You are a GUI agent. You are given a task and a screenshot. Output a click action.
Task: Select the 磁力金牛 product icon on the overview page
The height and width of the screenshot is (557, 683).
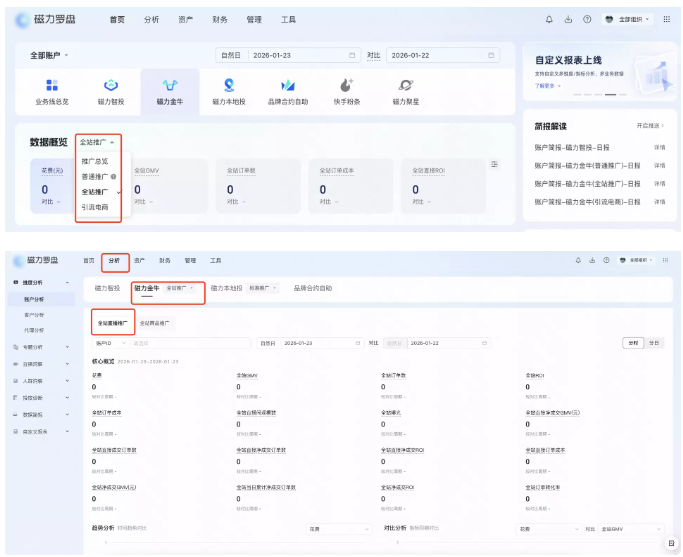coord(170,85)
